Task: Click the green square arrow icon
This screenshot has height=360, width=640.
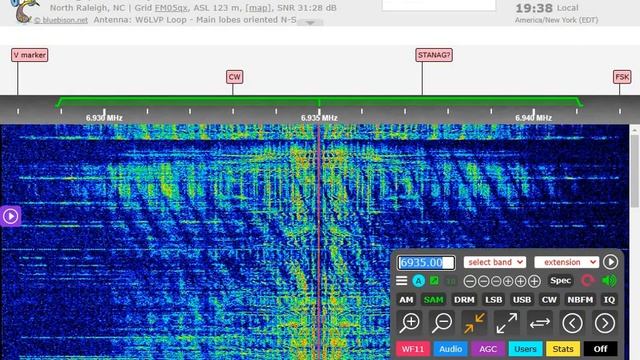Action: 434,280
